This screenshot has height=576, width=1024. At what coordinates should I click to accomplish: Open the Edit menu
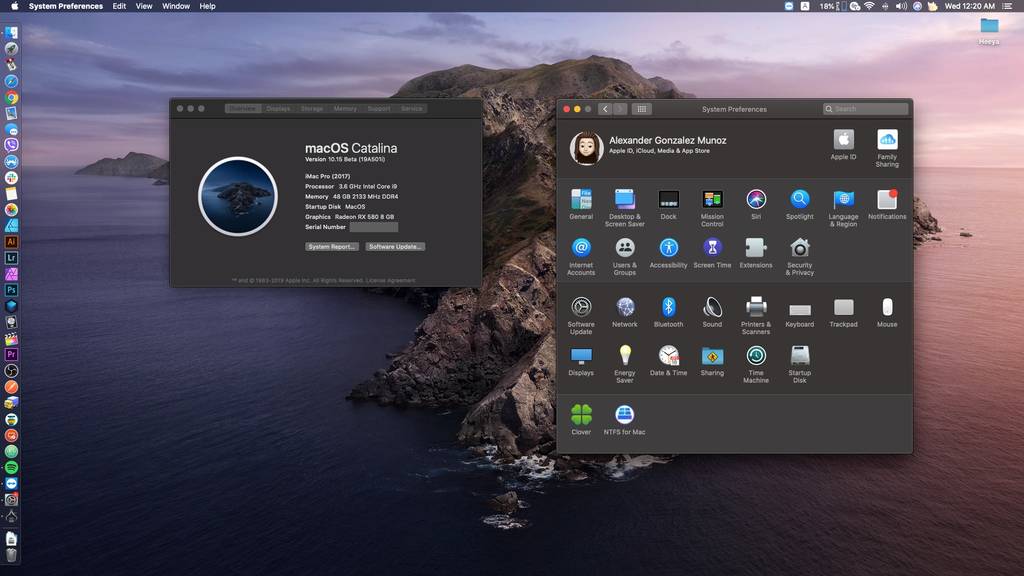point(119,6)
